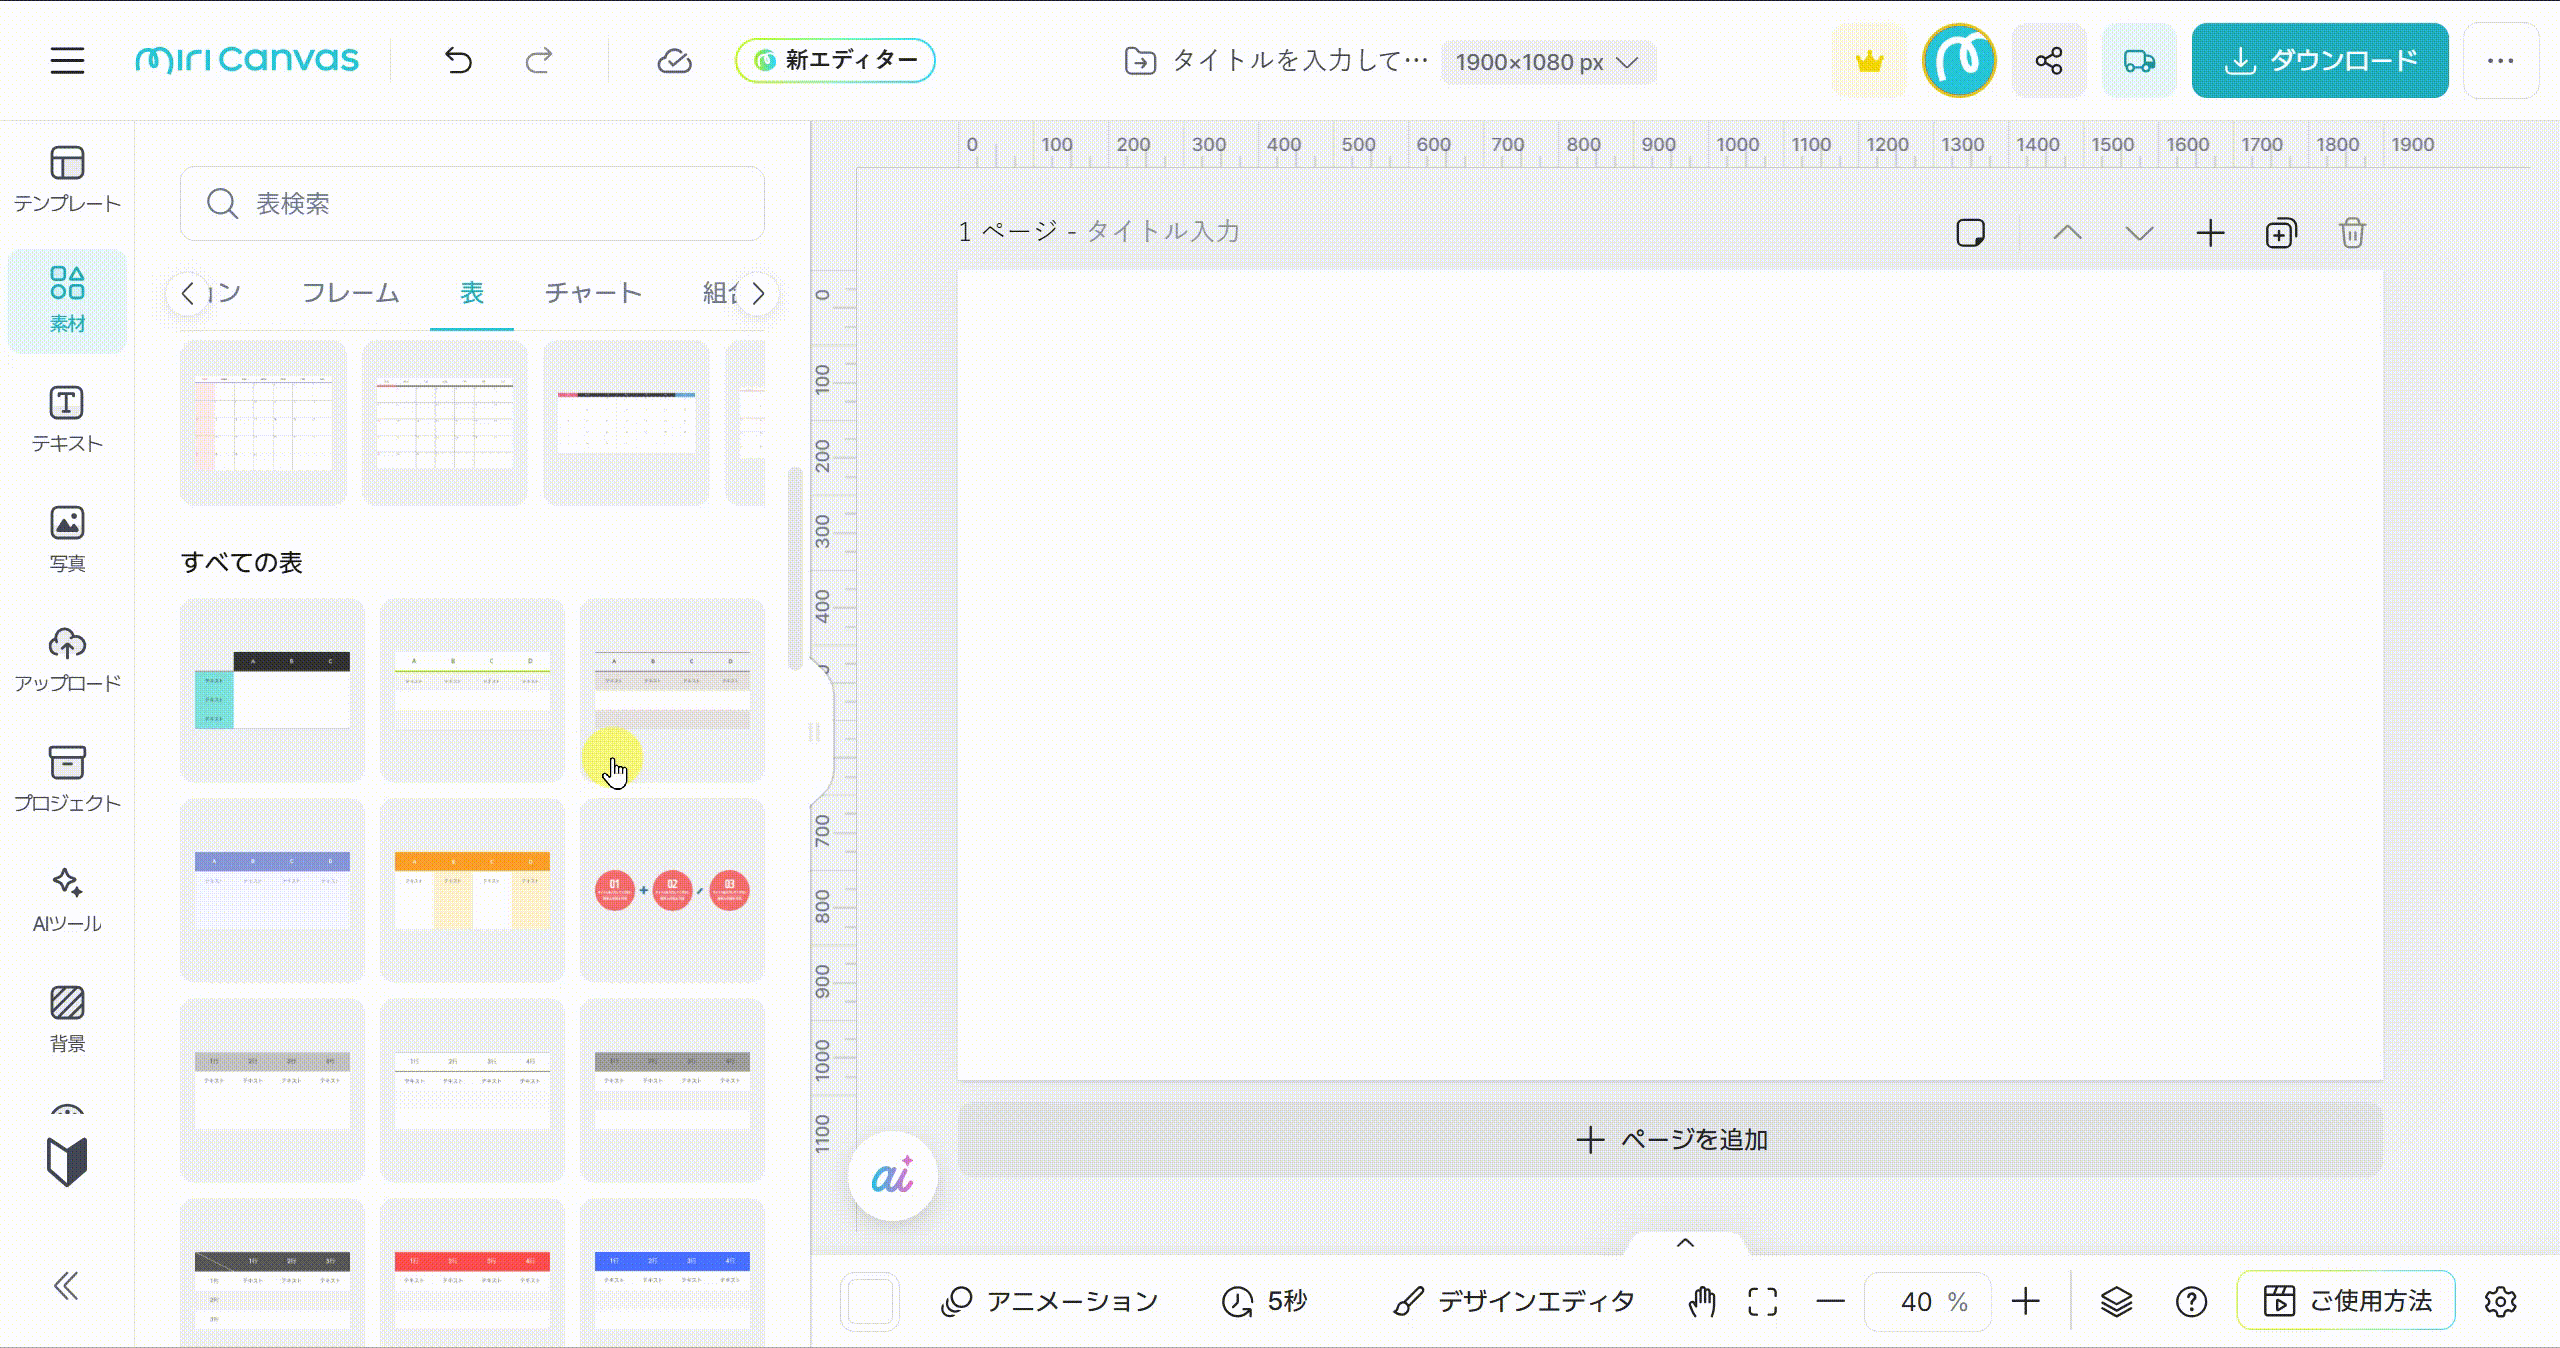Duplicate page with copy-plus icon
The height and width of the screenshot is (1348, 2560).
tap(2280, 233)
